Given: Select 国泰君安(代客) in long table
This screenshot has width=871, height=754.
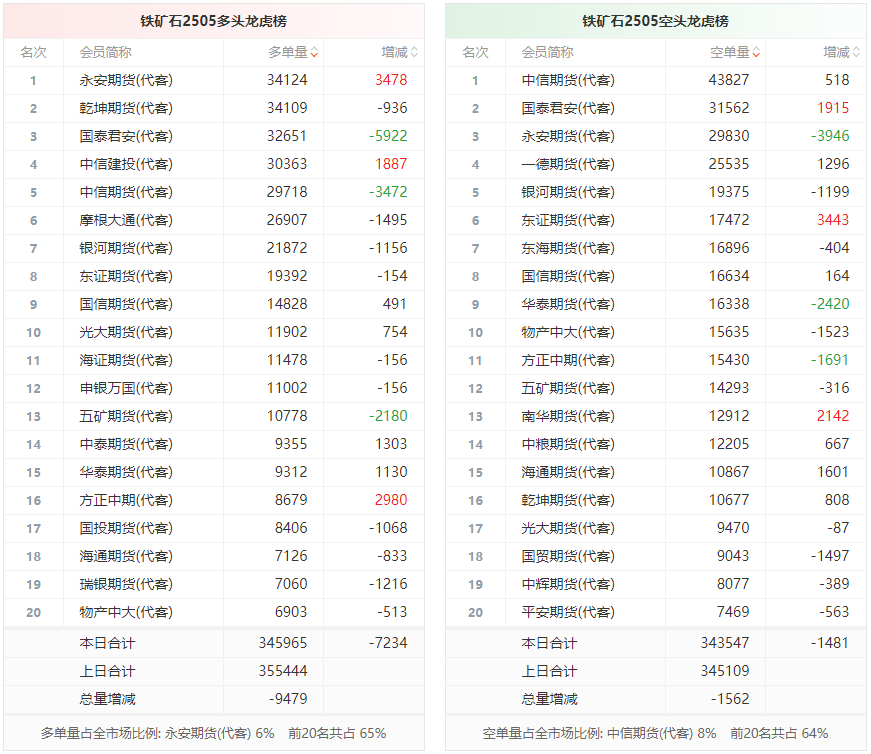Looking at the screenshot, I should (126, 137).
